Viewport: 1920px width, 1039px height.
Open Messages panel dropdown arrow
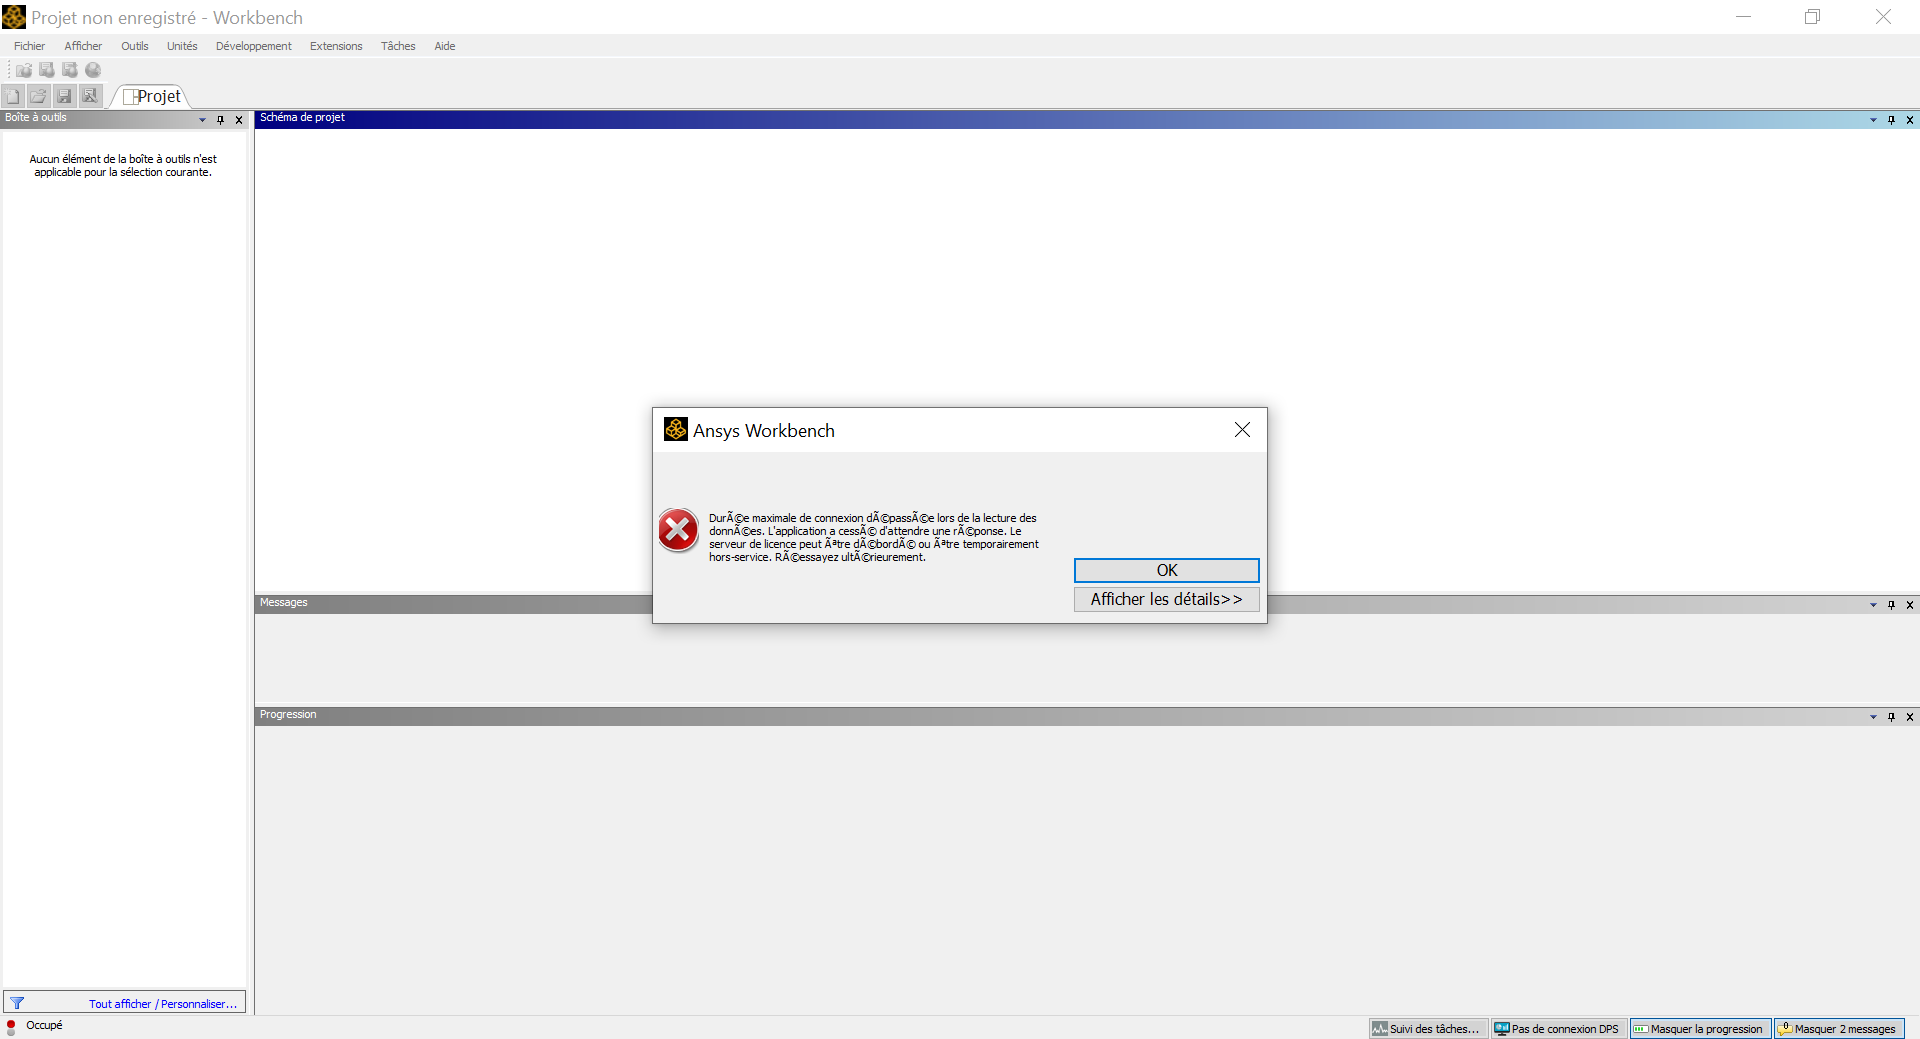point(1873,605)
